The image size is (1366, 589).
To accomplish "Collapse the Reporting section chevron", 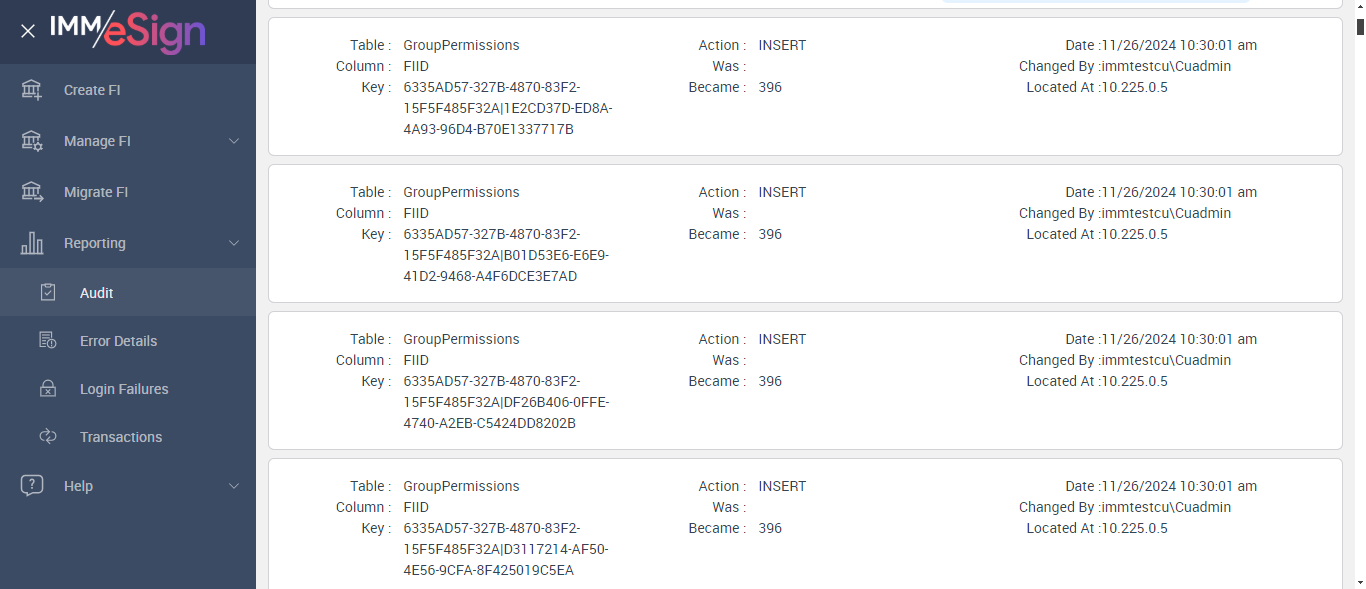I will click(x=234, y=243).
